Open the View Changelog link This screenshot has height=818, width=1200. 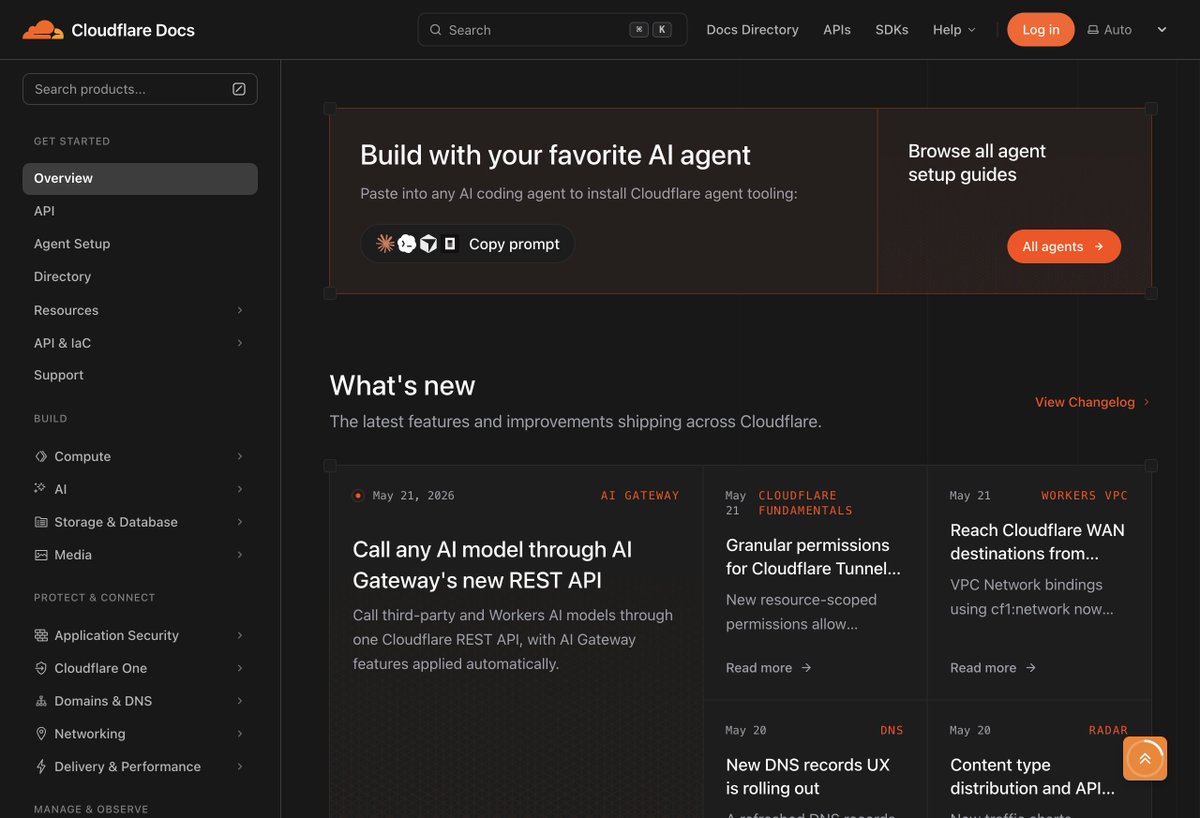[x=1092, y=402]
